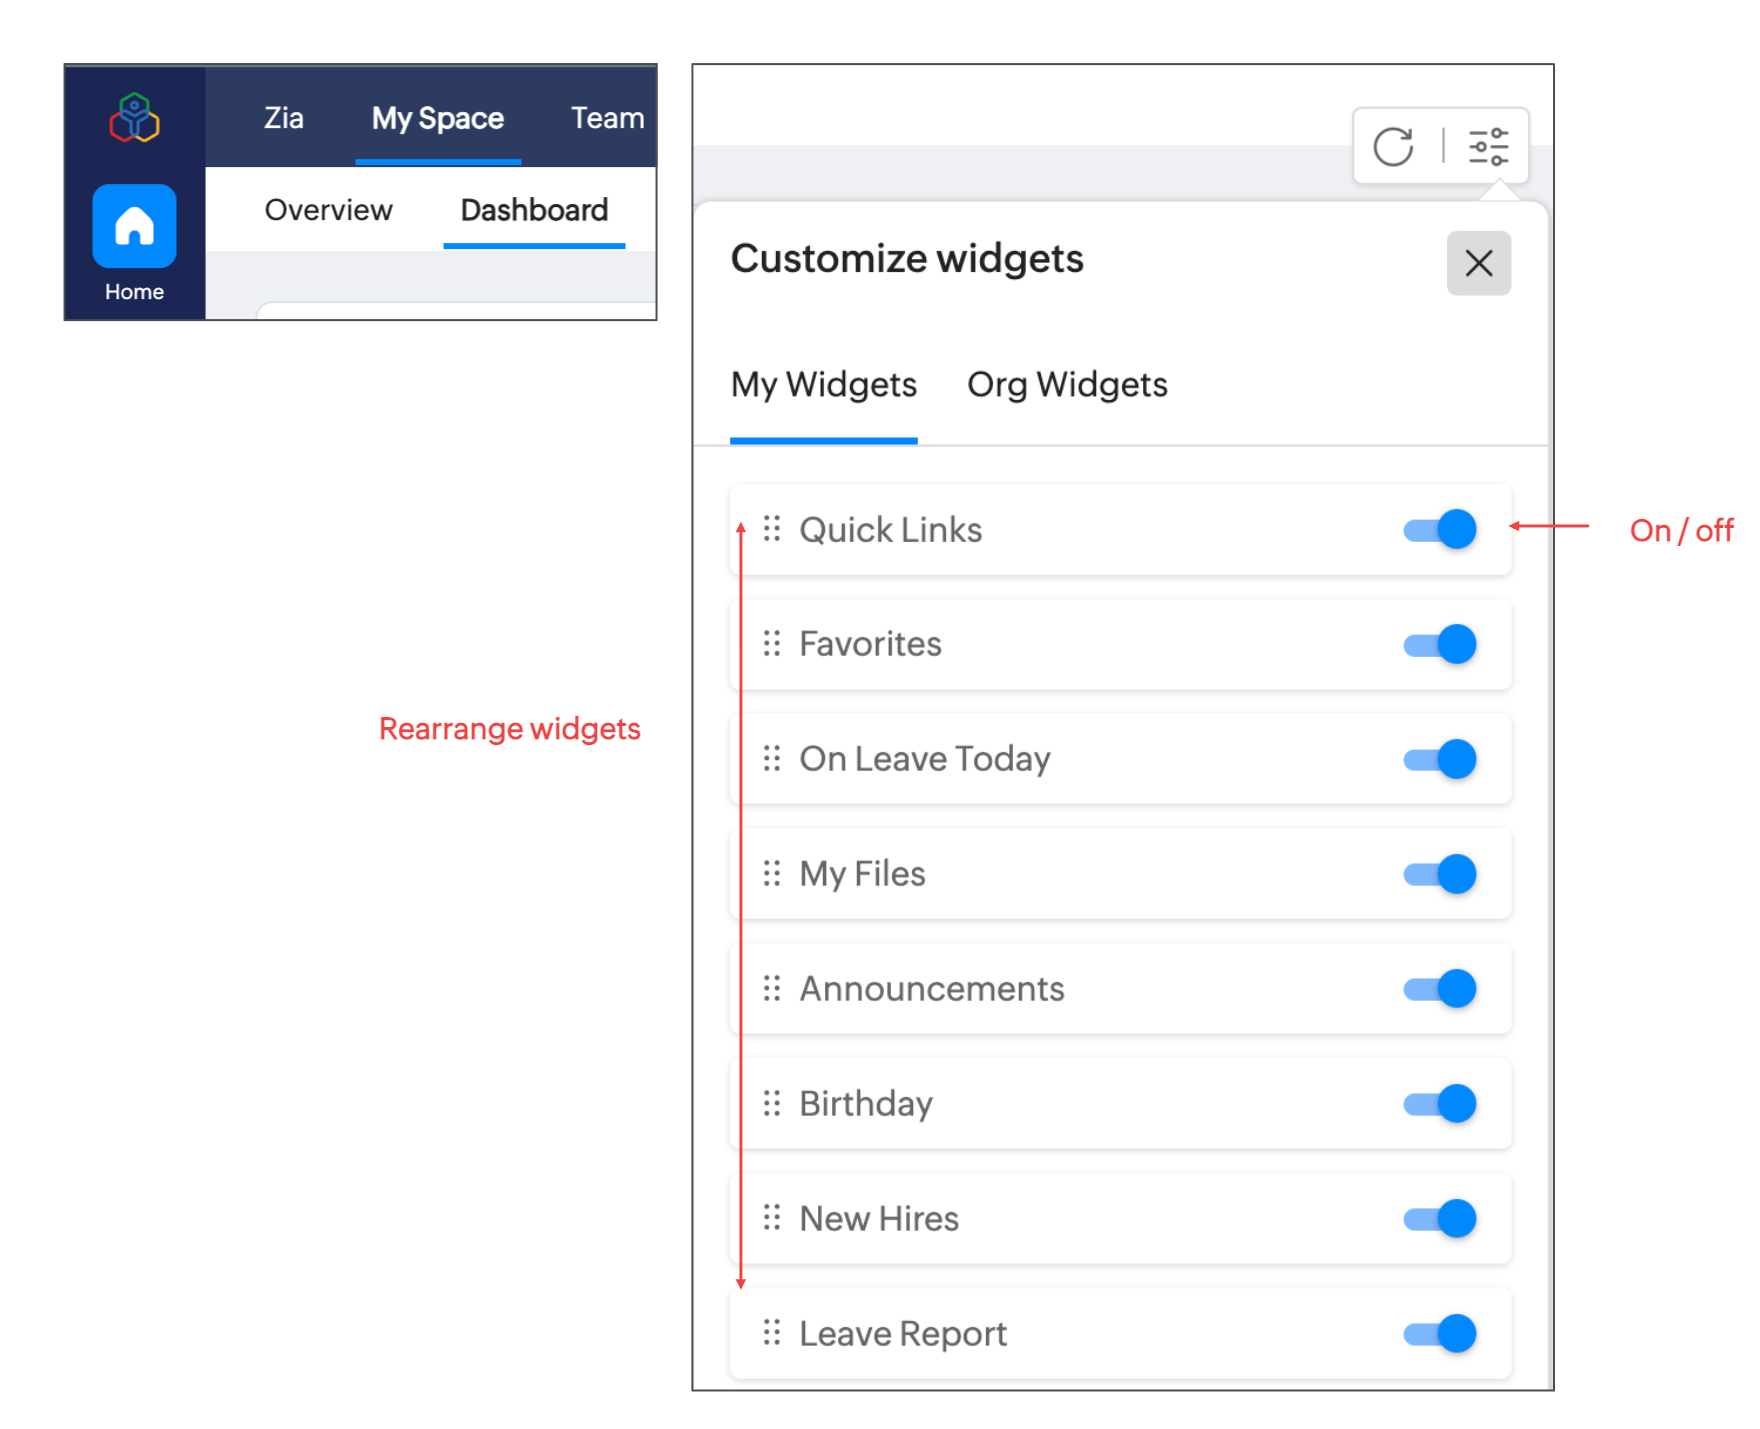Click the refresh dashboard icon
This screenshot has width=1760, height=1429.
(1393, 147)
